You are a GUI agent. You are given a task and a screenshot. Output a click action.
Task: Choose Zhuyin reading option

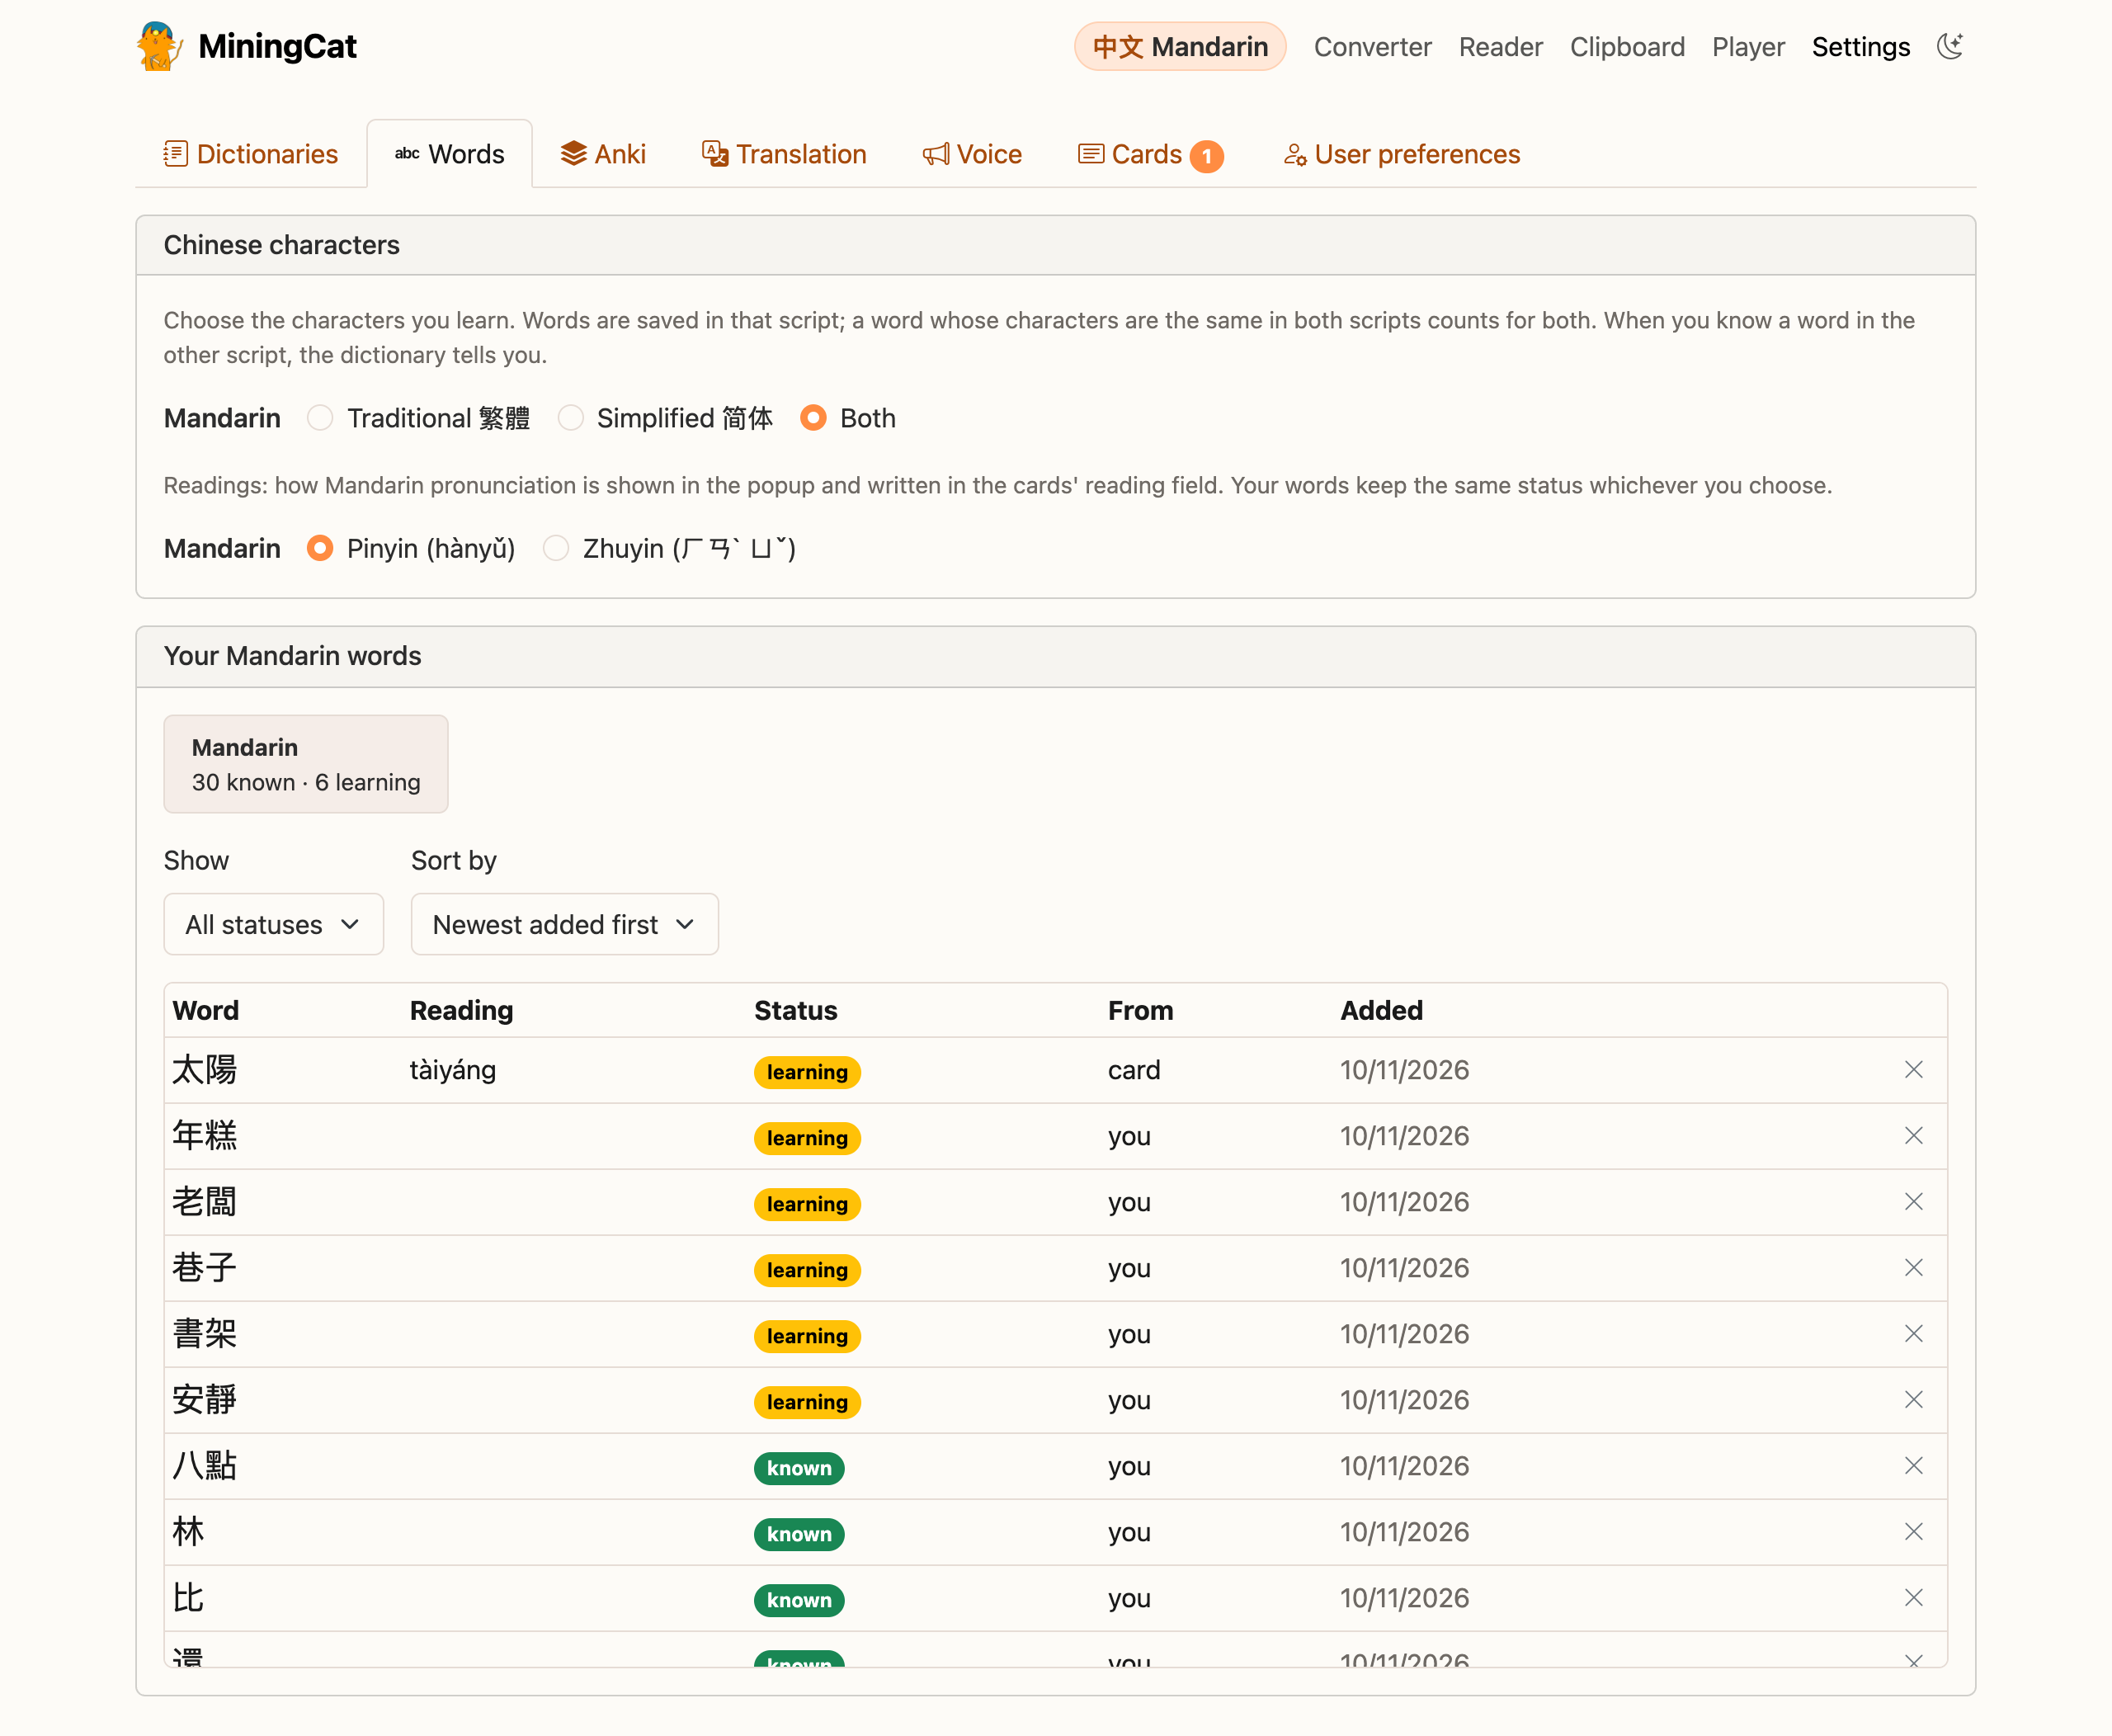click(x=556, y=548)
